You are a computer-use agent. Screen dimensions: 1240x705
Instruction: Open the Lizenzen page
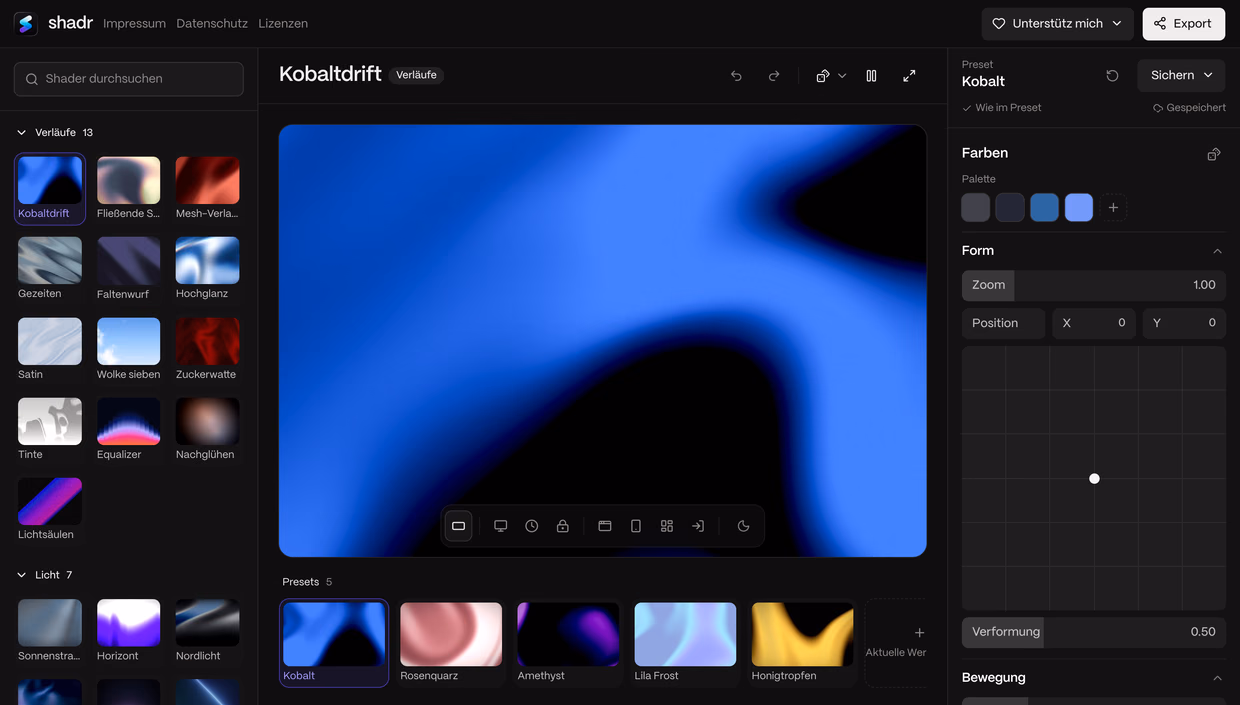tap(283, 23)
